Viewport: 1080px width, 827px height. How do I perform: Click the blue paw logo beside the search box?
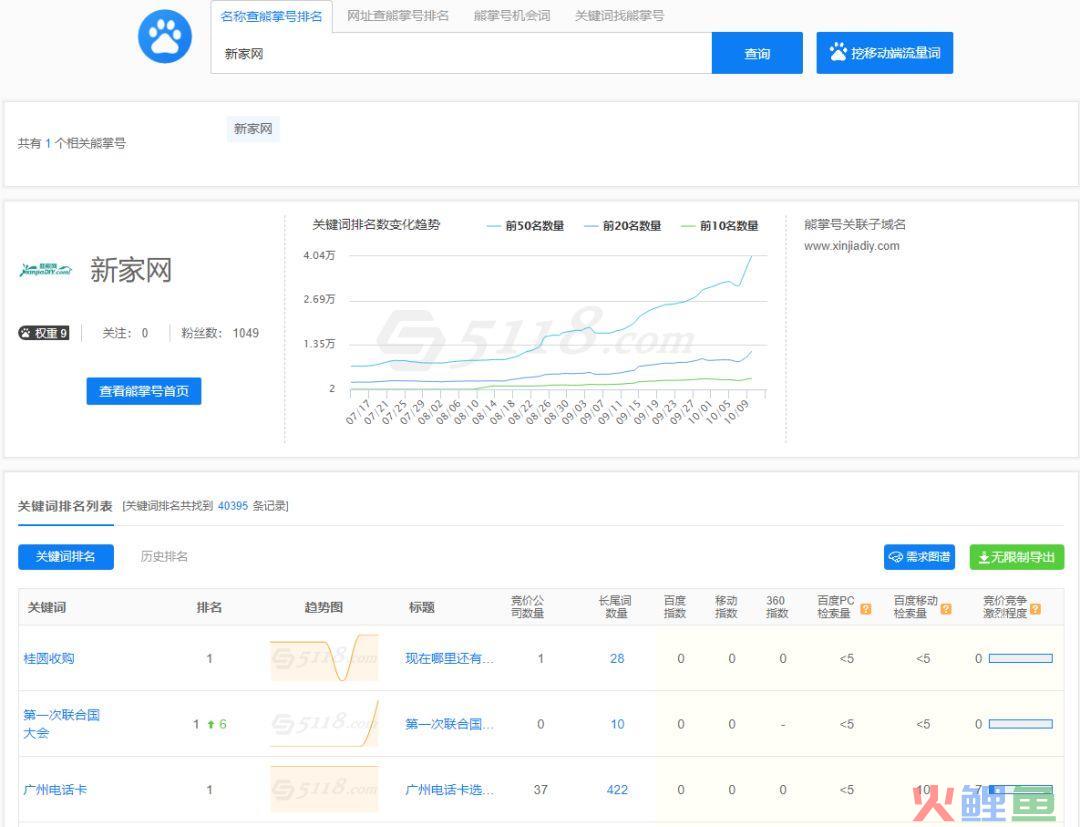click(165, 36)
